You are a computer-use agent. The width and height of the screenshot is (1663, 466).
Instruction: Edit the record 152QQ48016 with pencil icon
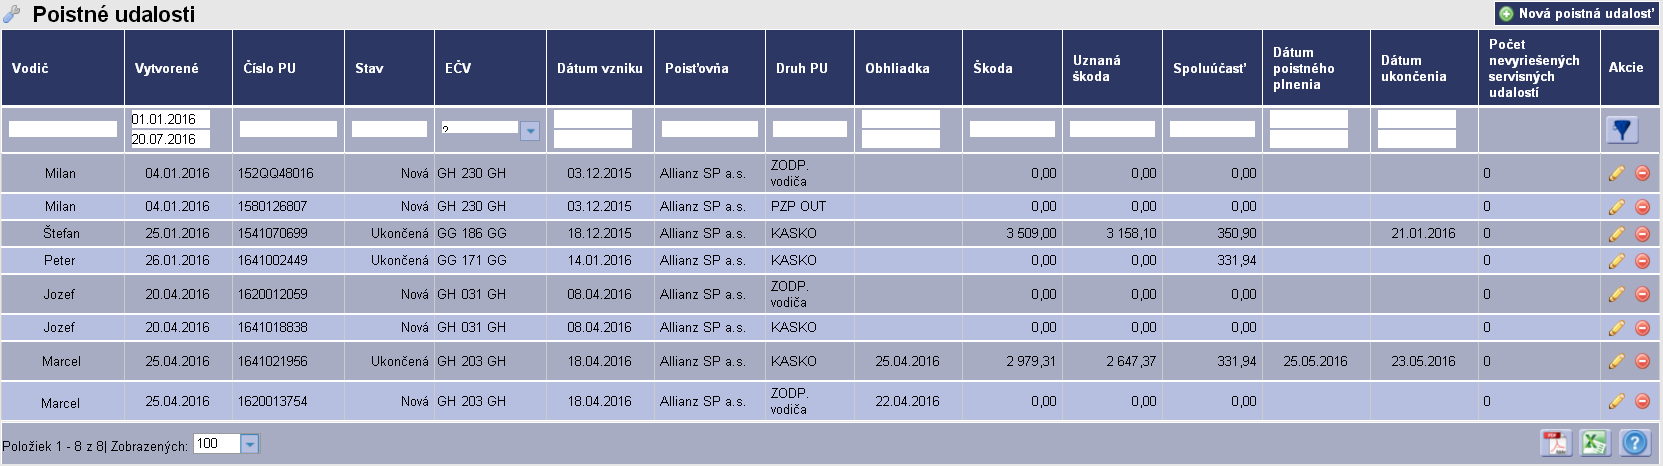[x=1616, y=174]
